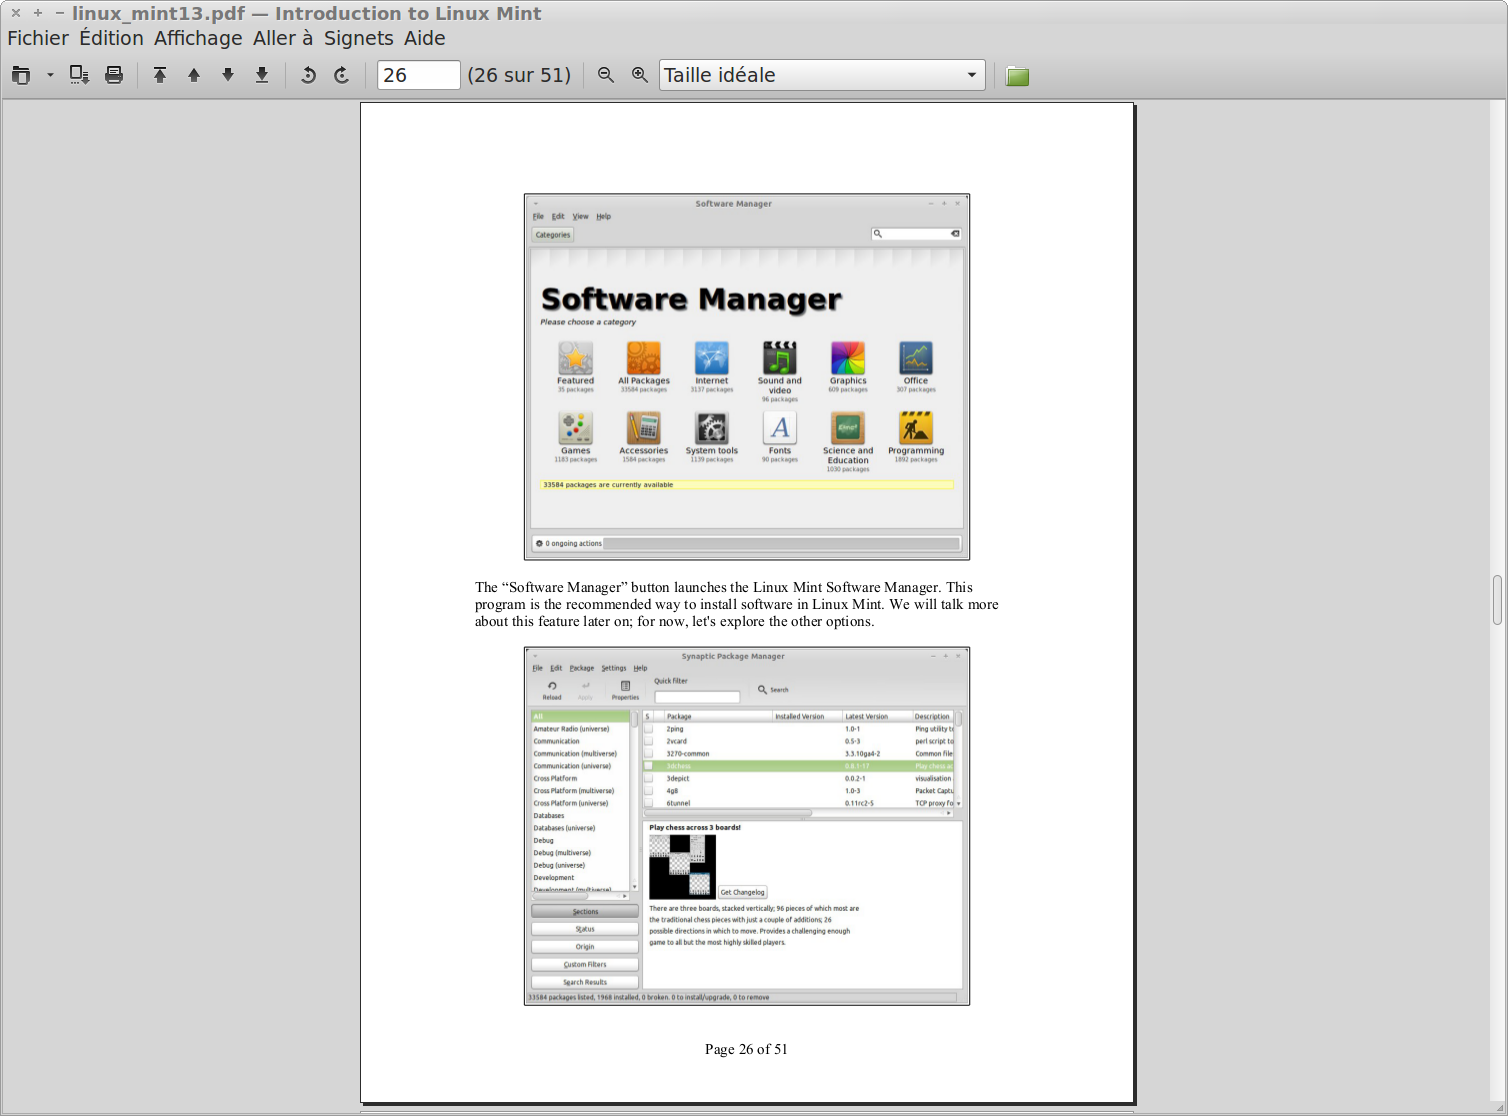The width and height of the screenshot is (1508, 1116).
Task: Tick the checkbox beside package 3270-common
Action: [x=648, y=754]
